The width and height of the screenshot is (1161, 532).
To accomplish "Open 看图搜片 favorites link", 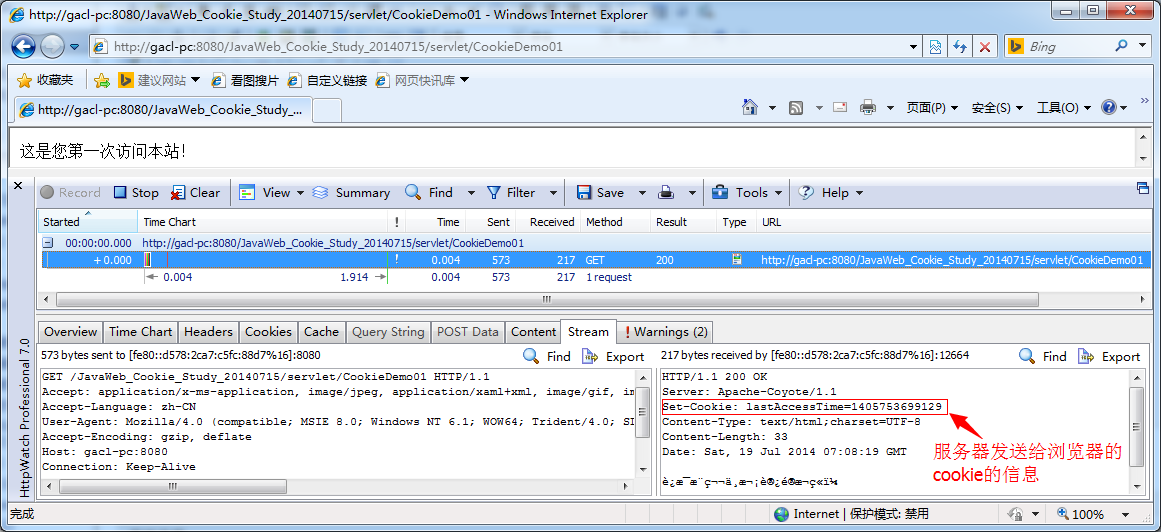I will click(x=245, y=80).
